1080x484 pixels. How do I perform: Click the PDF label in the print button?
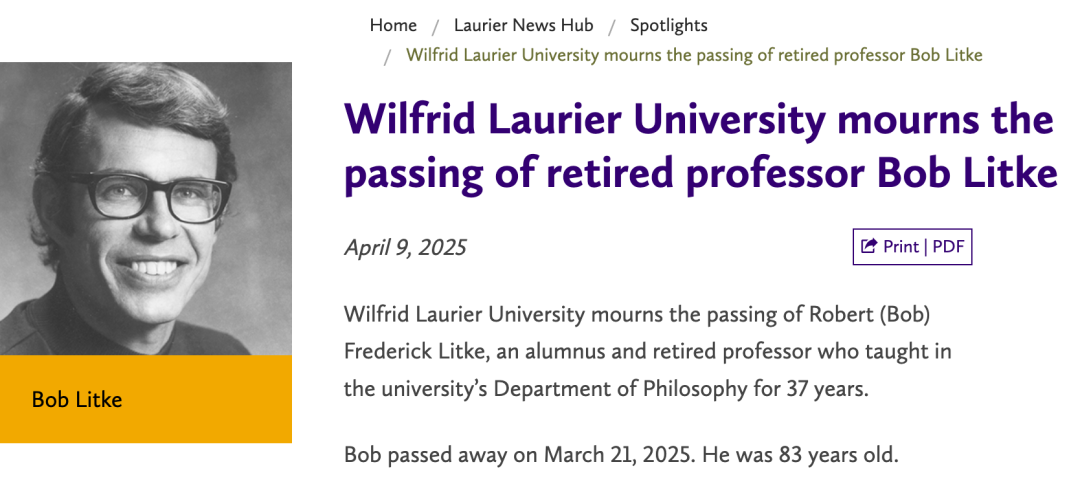[x=948, y=246]
